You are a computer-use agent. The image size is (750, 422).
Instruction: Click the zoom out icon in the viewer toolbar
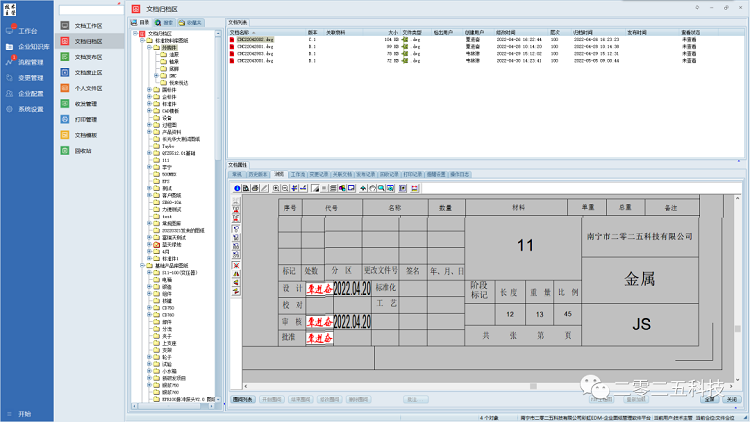tap(285, 189)
